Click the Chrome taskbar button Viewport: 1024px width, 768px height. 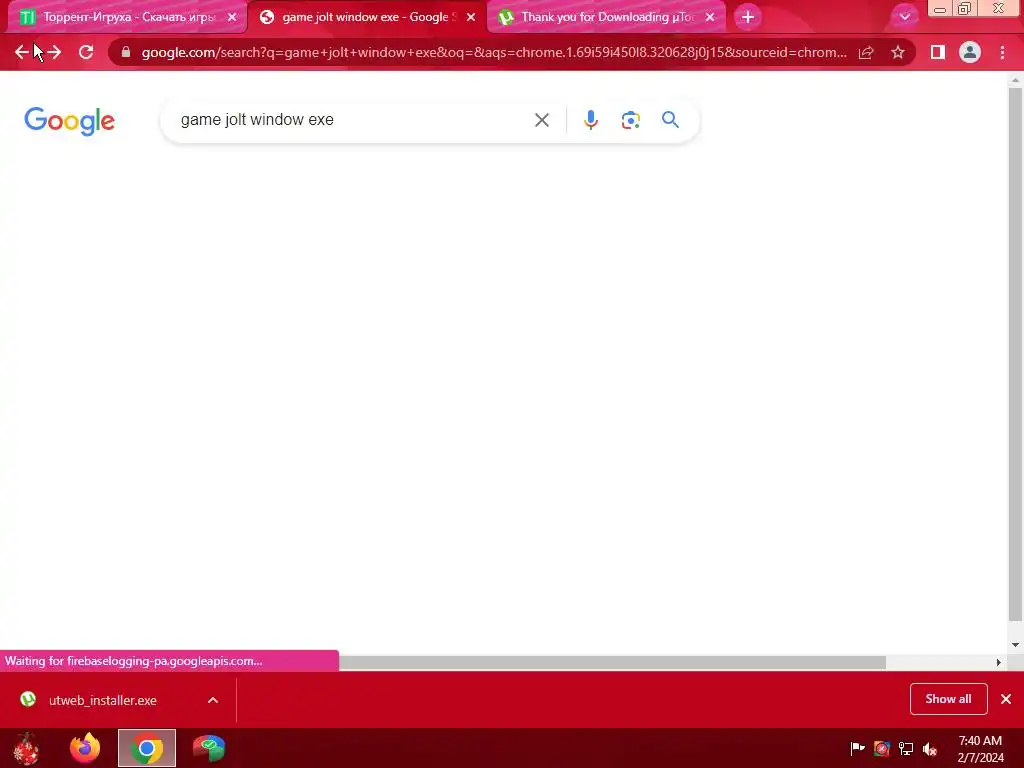146,748
